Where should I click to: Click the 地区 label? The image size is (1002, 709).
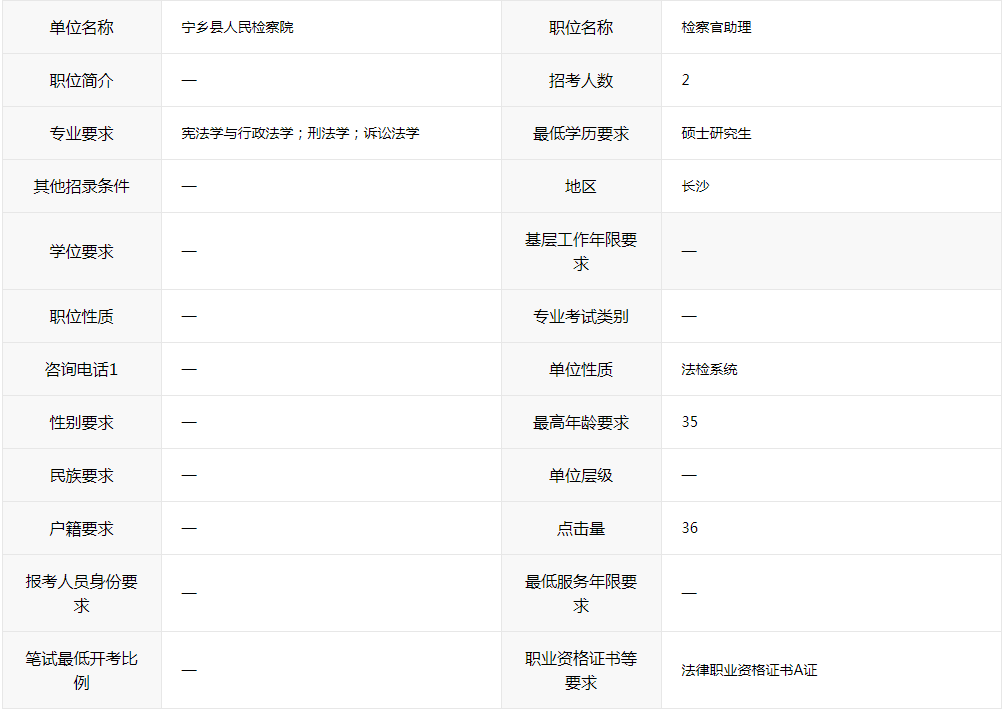(581, 187)
